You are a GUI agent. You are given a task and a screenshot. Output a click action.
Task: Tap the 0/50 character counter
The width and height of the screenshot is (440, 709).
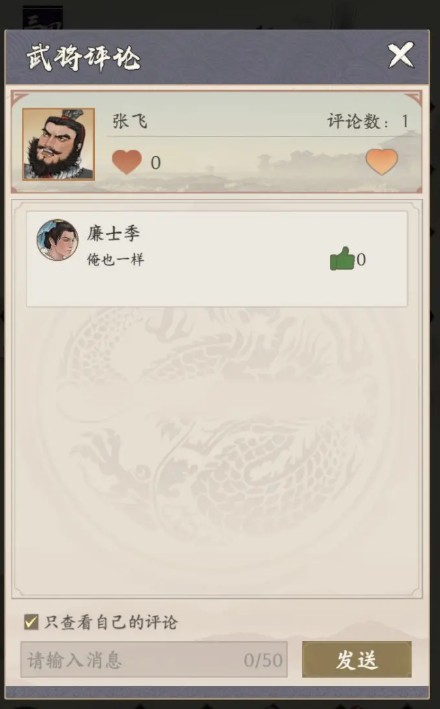click(263, 660)
